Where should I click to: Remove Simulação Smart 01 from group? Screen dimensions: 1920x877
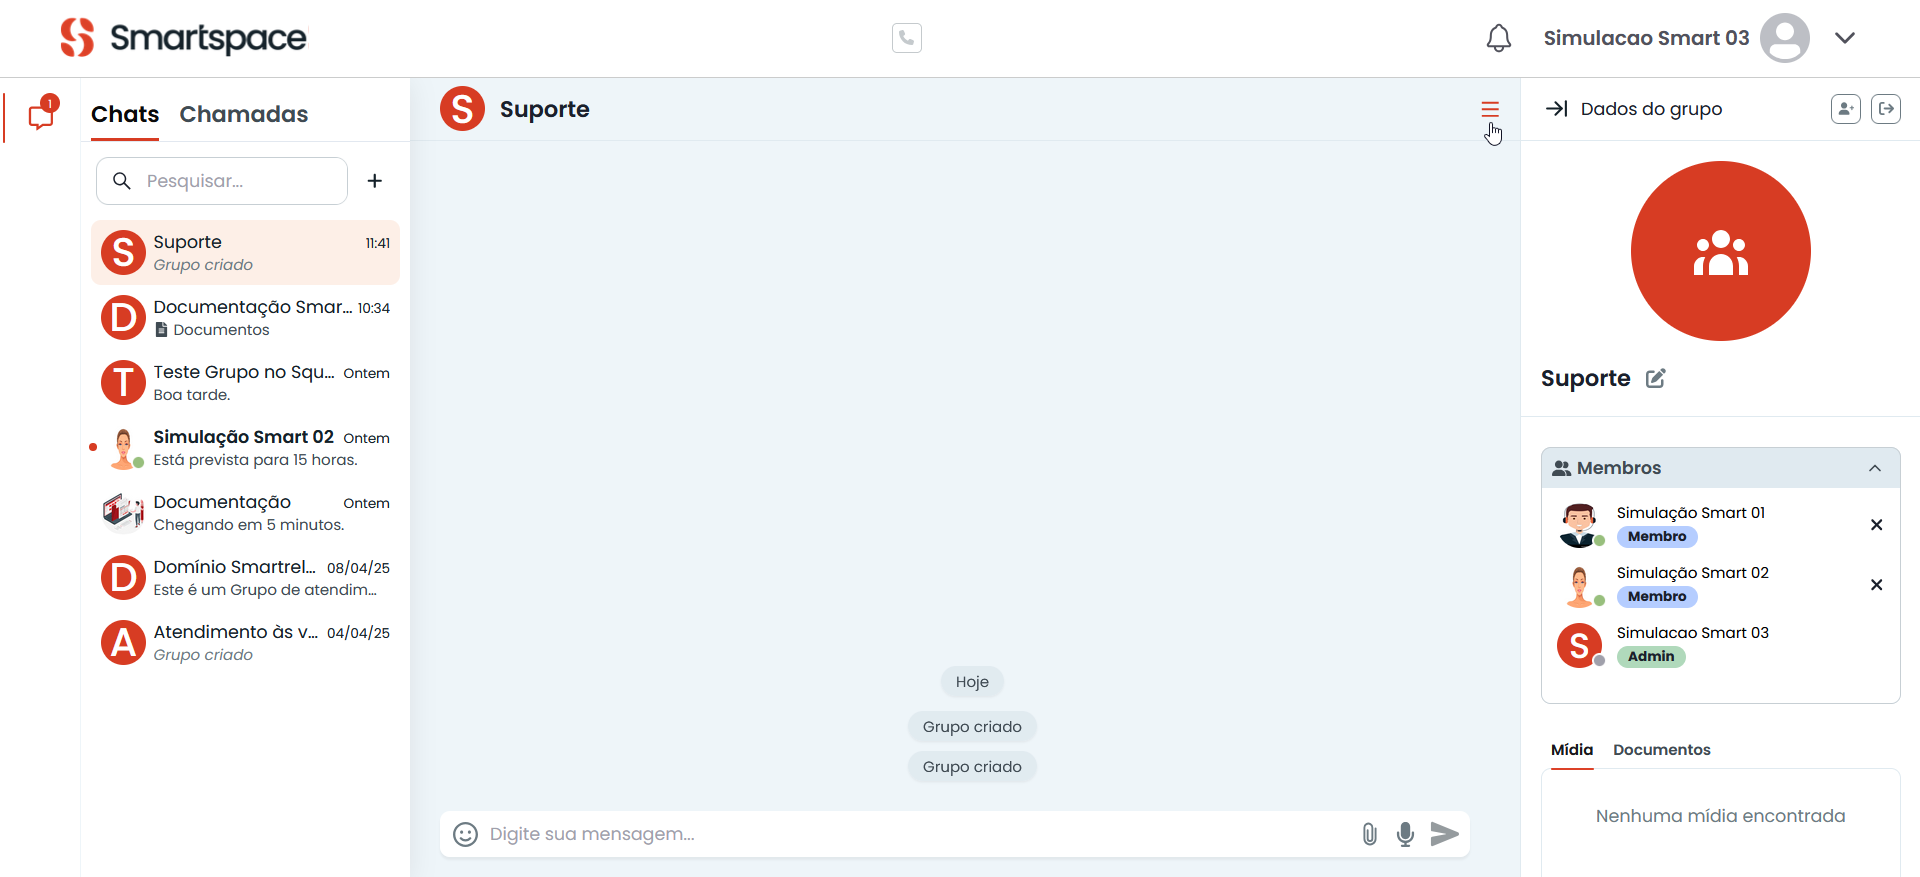pos(1876,525)
